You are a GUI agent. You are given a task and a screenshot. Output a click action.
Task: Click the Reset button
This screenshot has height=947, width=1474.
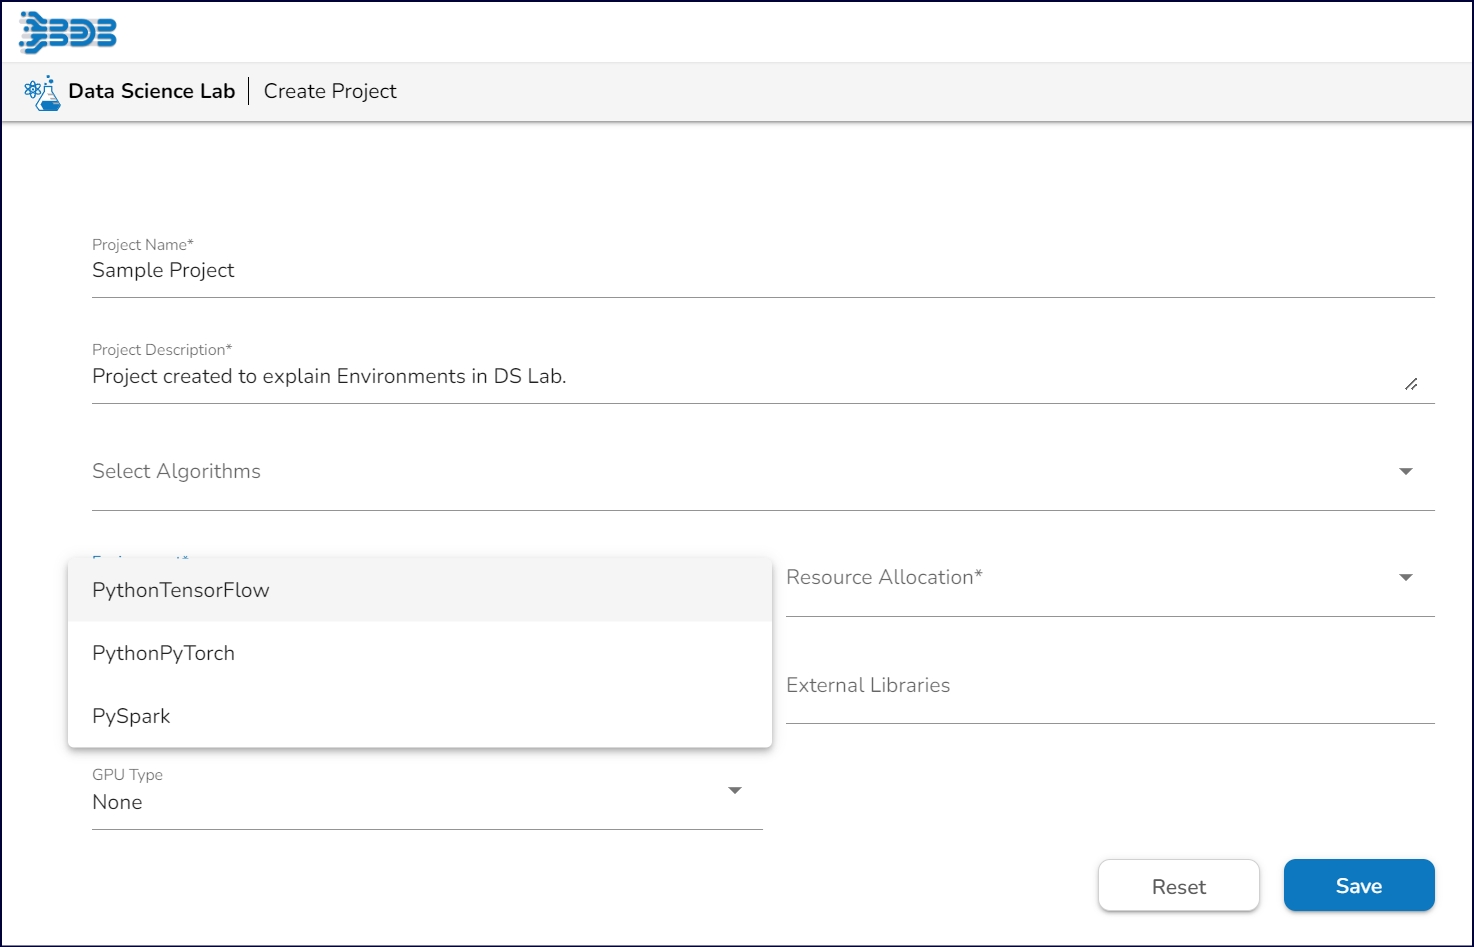1178,886
